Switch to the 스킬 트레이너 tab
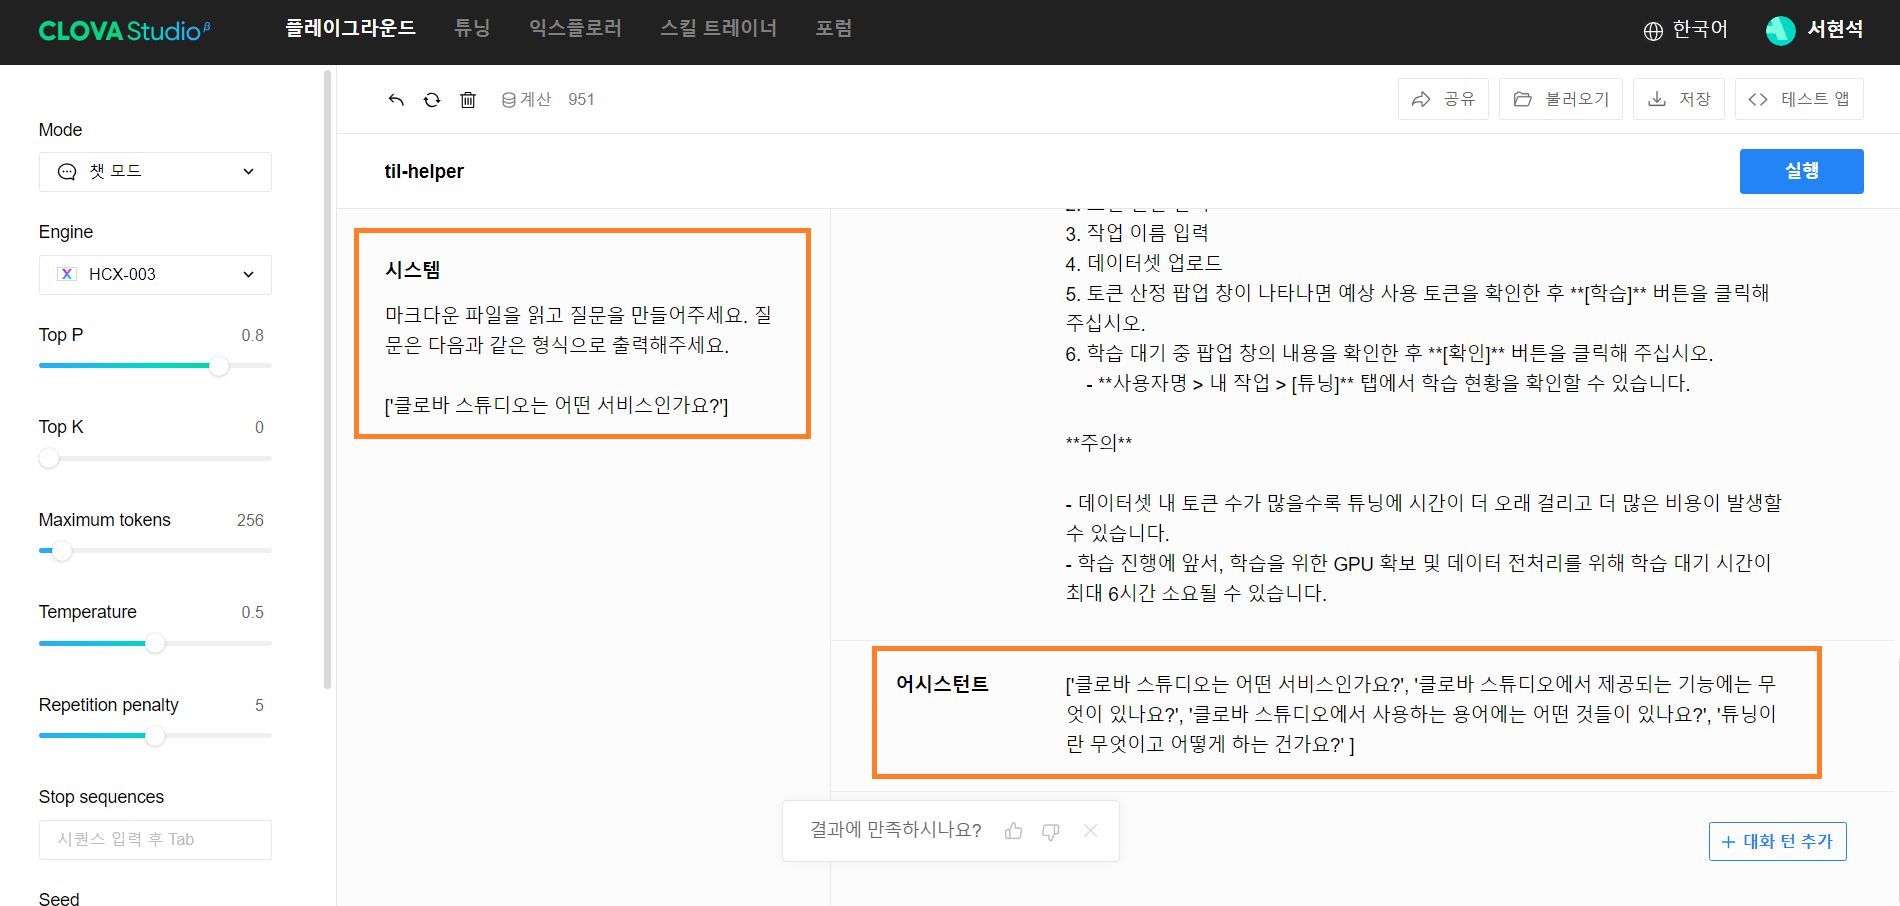Viewport: 1900px width, 906px height. [718, 29]
